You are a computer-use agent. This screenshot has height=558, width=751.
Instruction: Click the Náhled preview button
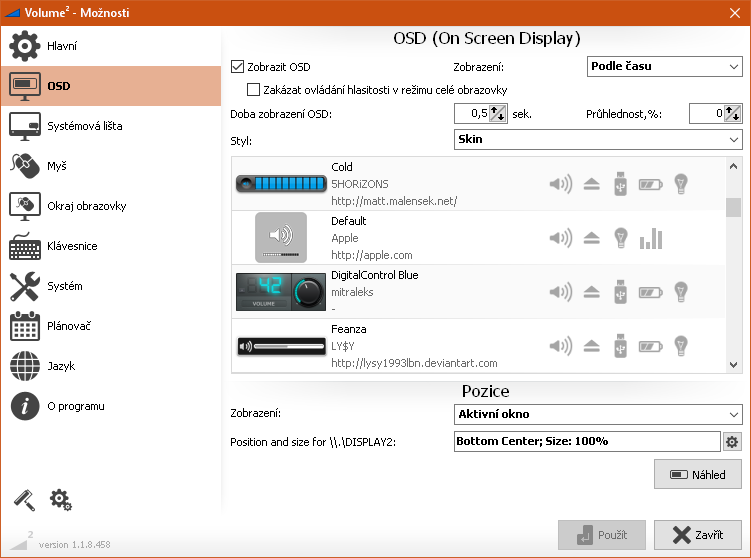pos(697,474)
